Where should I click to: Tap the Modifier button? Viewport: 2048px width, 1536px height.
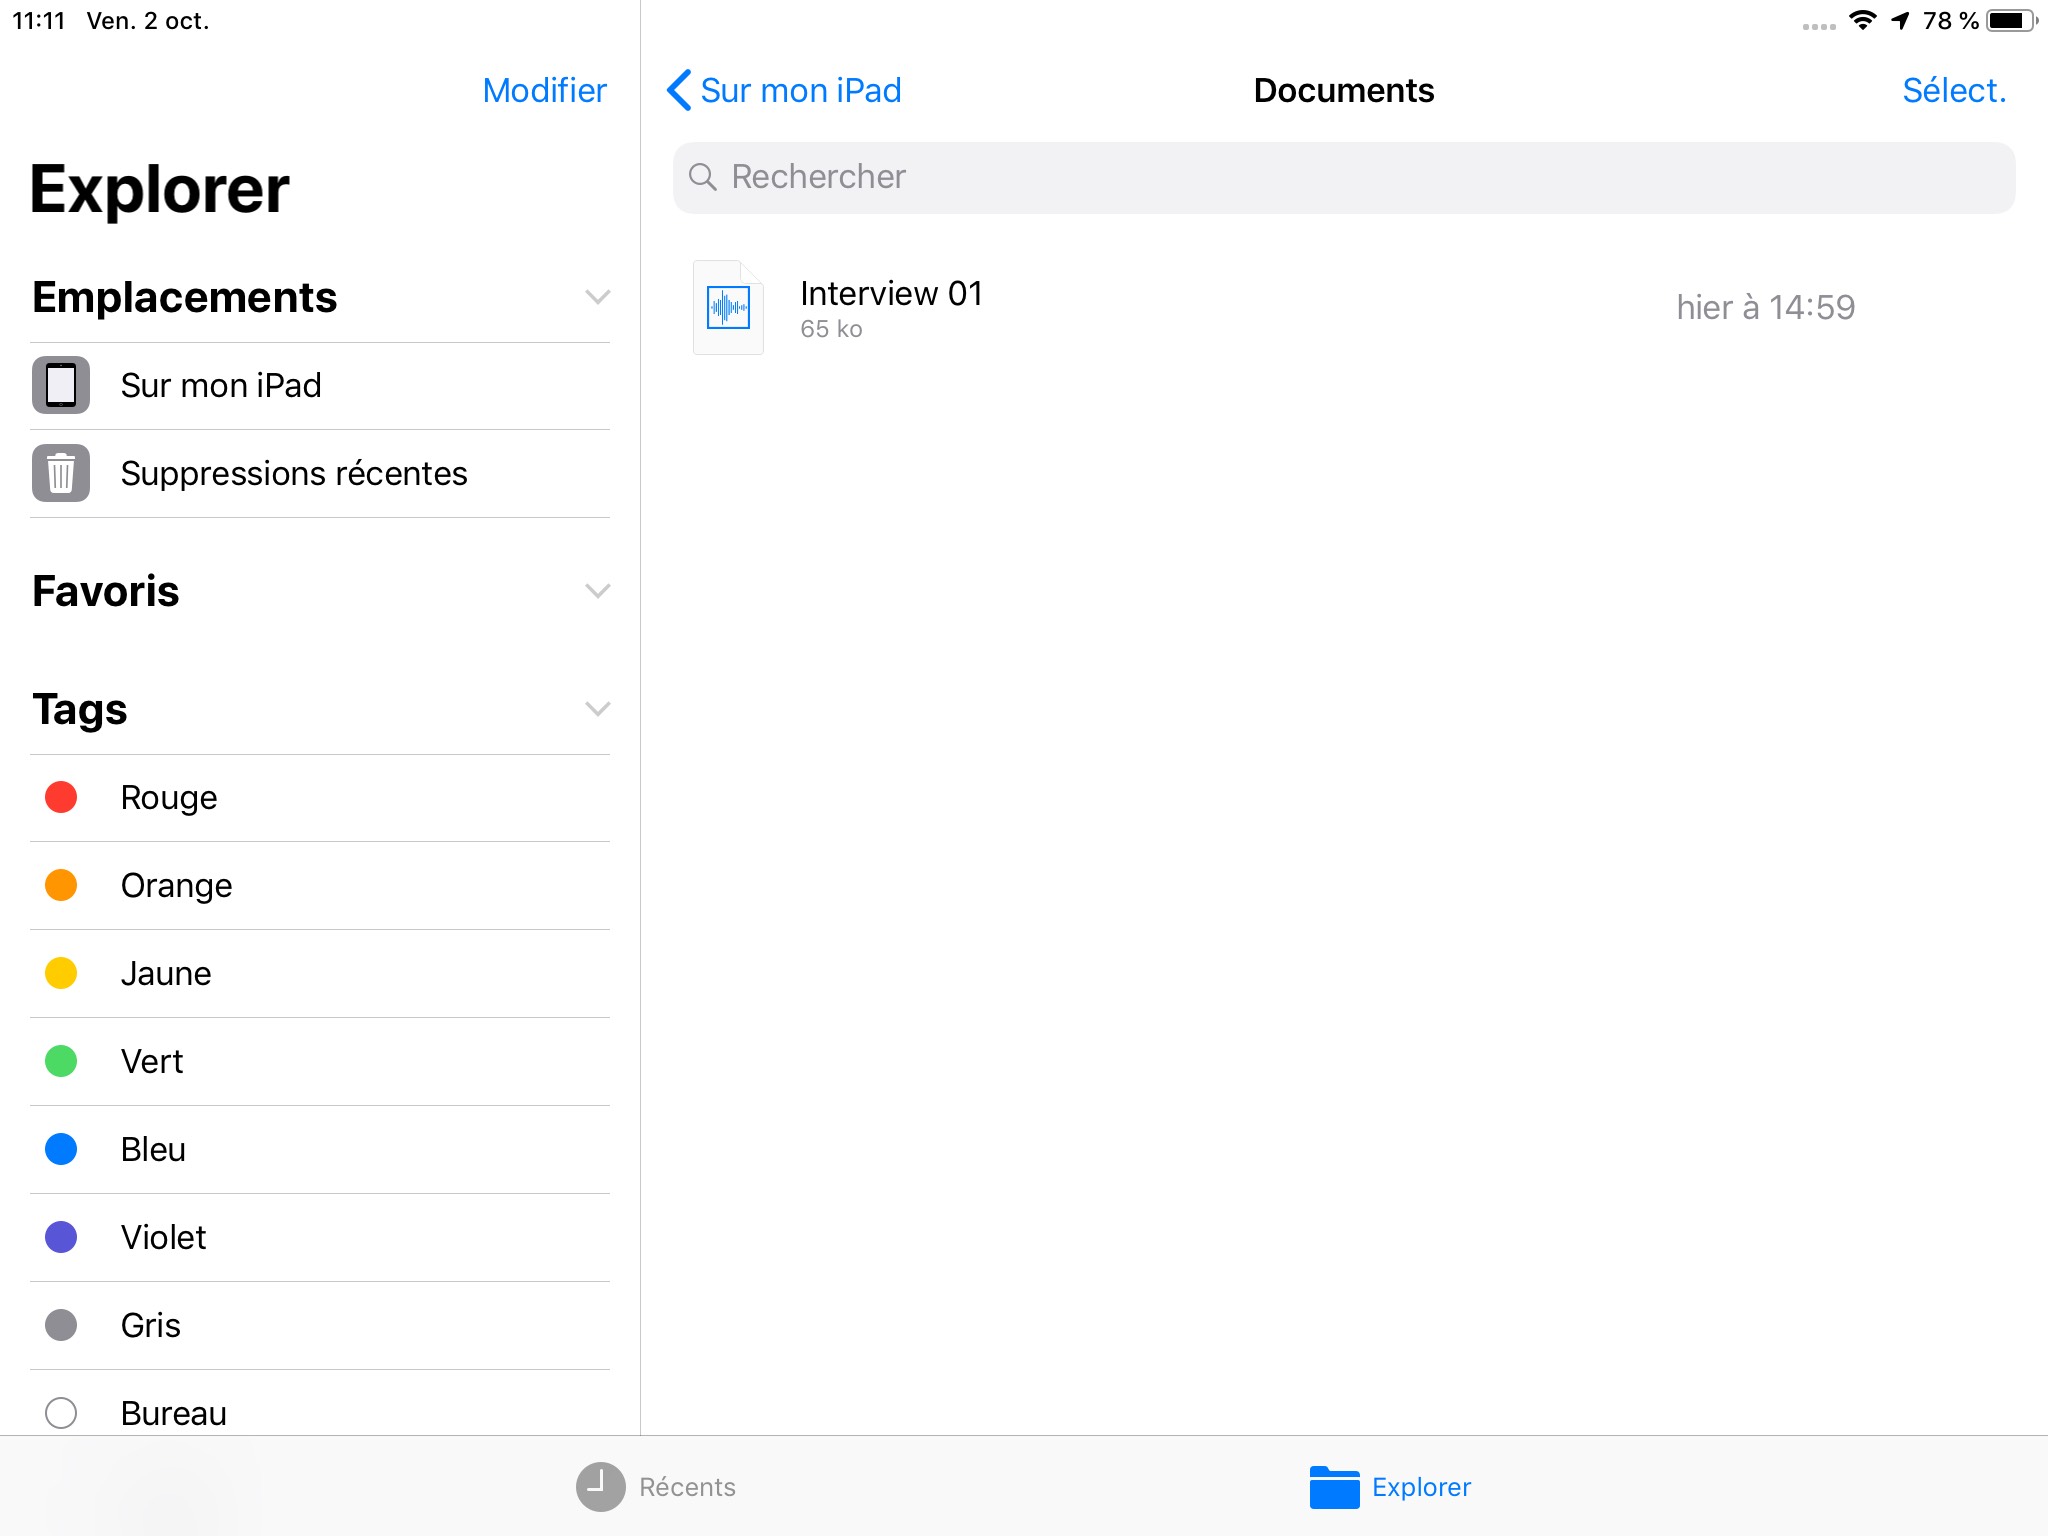coord(544,90)
